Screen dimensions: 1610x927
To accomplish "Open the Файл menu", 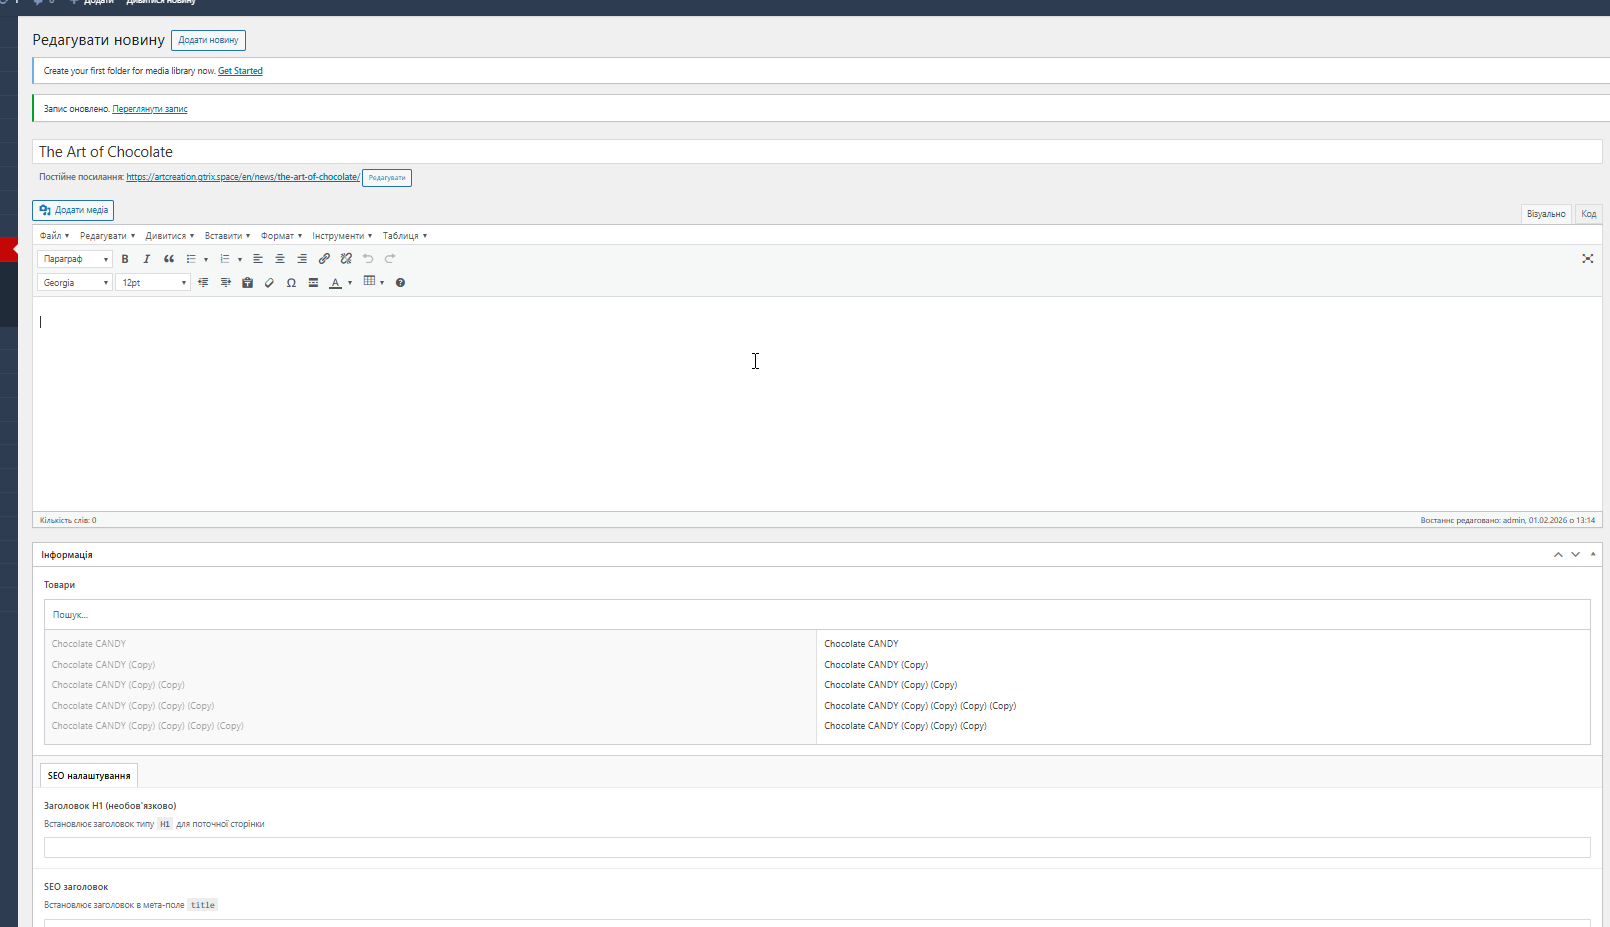I will coord(54,236).
